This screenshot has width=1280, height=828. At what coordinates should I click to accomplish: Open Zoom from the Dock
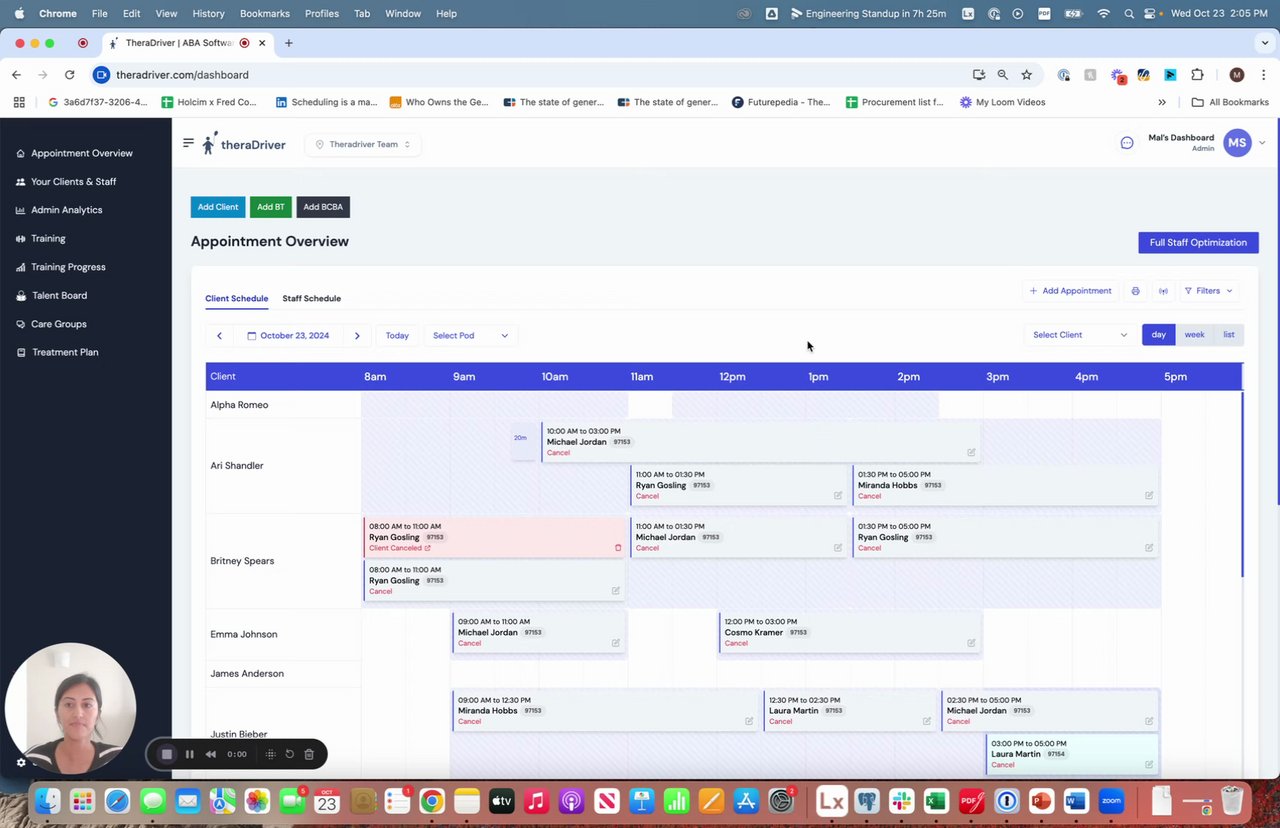pos(1111,801)
